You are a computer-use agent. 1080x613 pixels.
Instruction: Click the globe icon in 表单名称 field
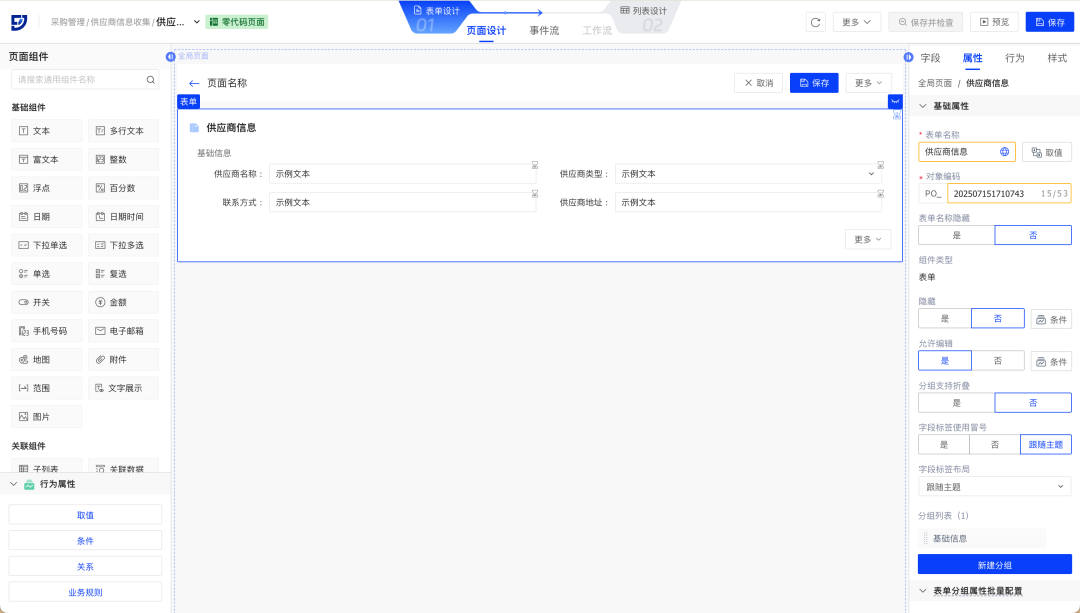[1004, 152]
